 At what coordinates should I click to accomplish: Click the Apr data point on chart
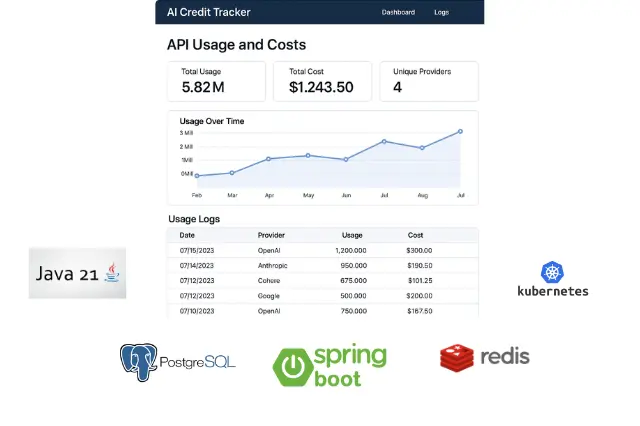point(268,159)
